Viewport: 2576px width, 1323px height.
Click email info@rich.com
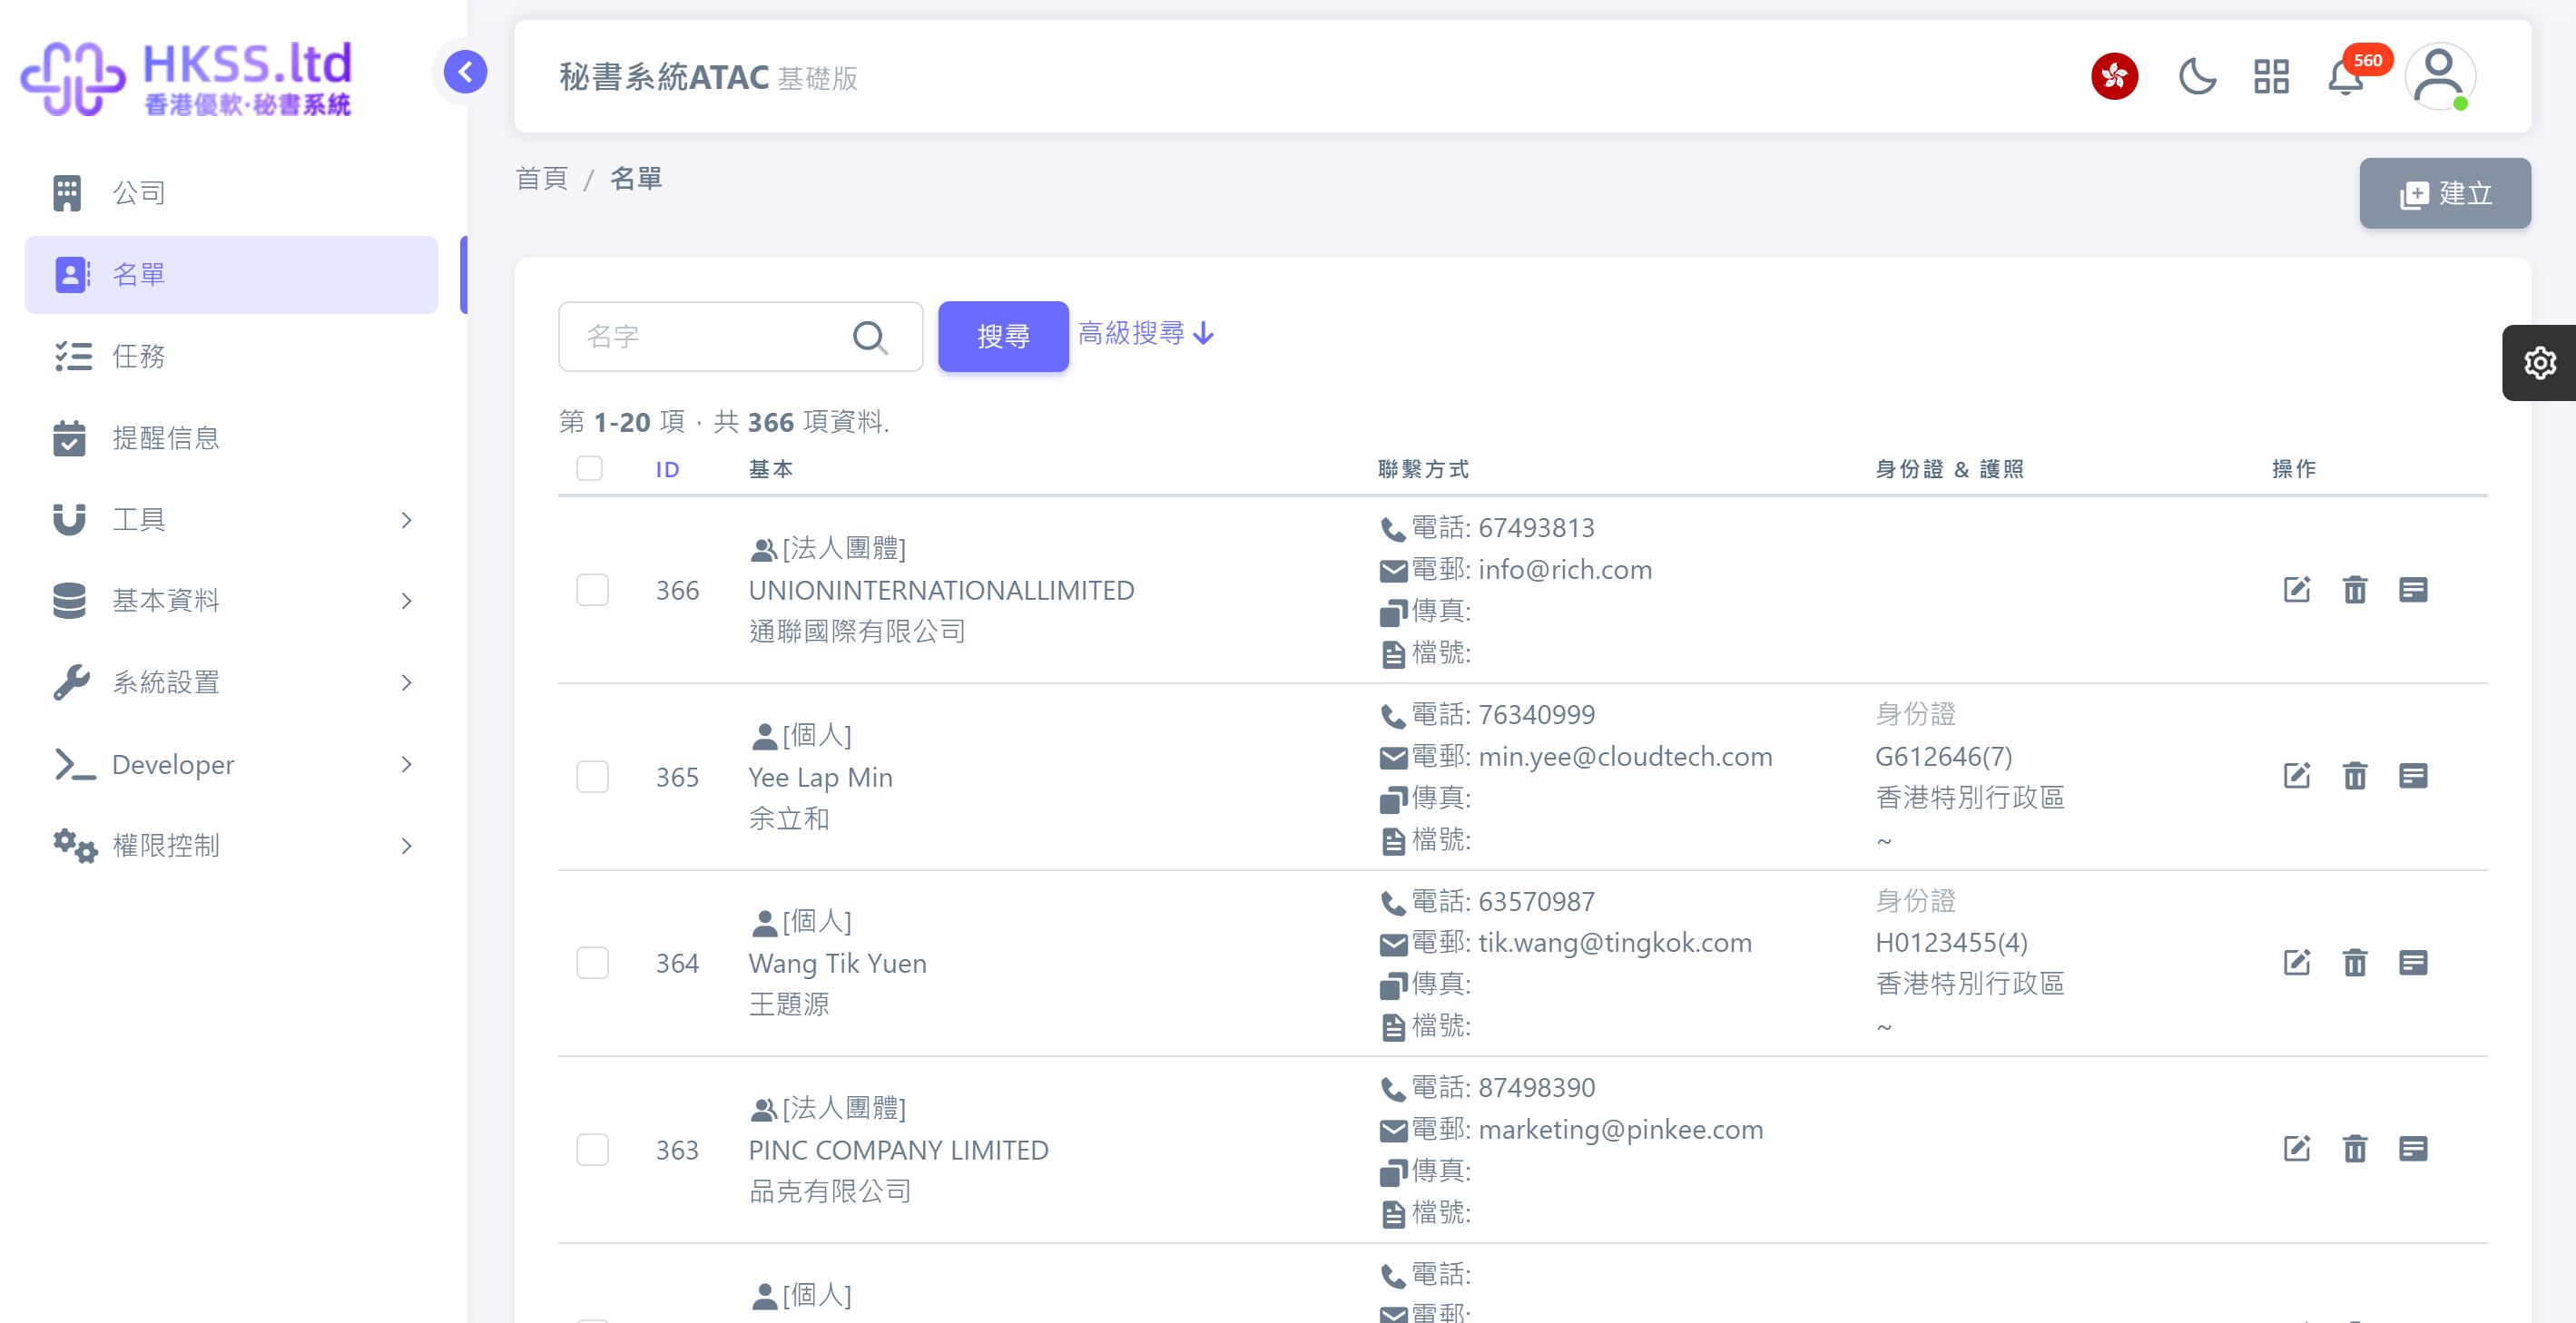tap(1565, 570)
